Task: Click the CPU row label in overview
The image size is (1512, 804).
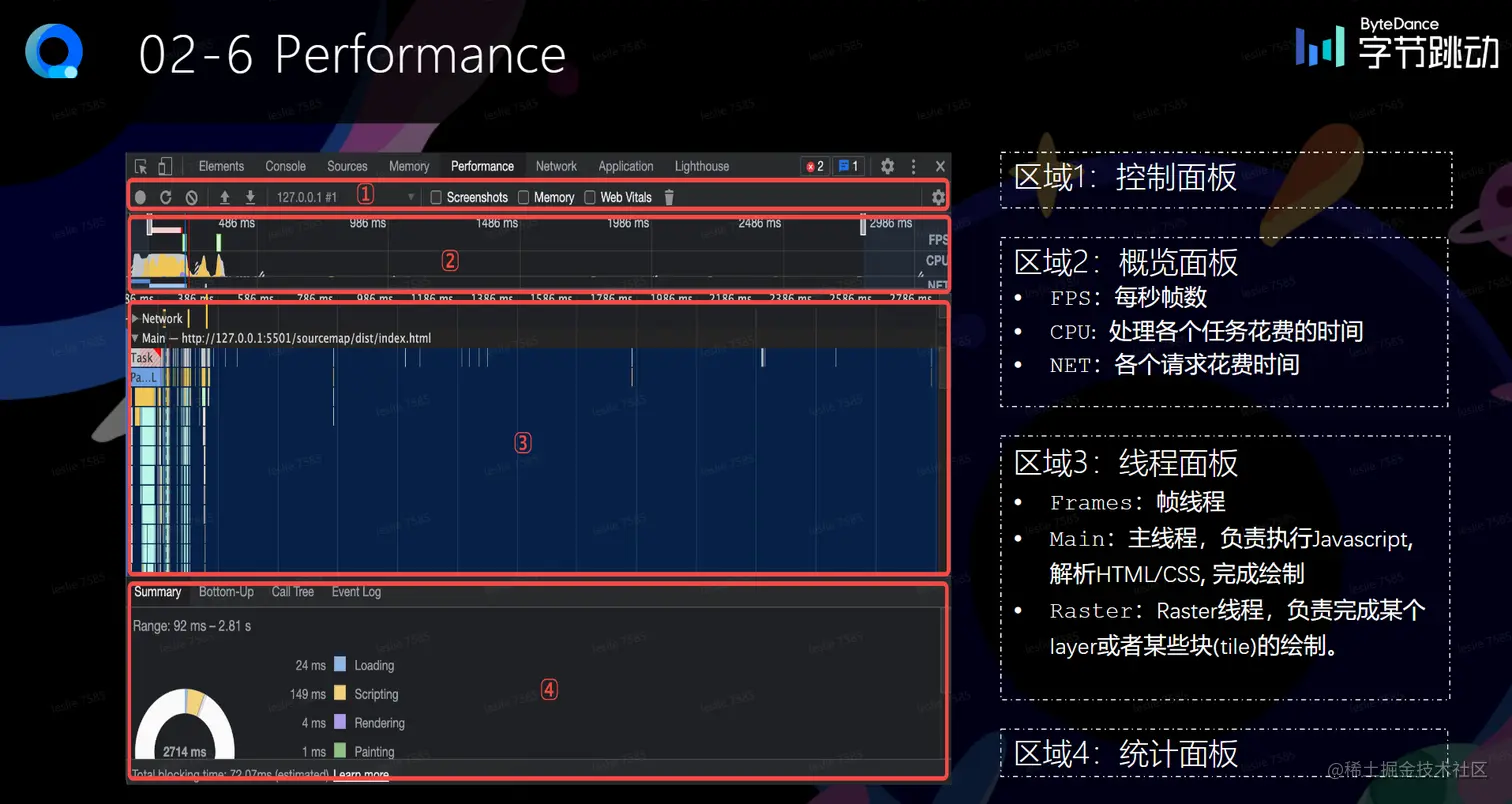Action: tap(937, 261)
